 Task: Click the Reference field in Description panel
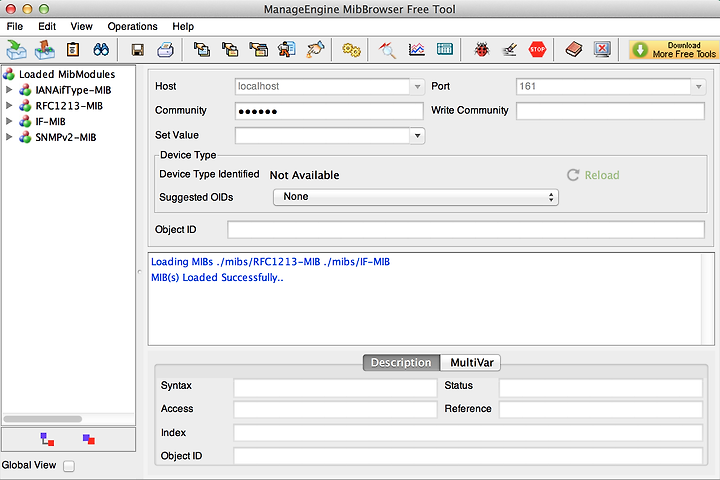point(601,409)
